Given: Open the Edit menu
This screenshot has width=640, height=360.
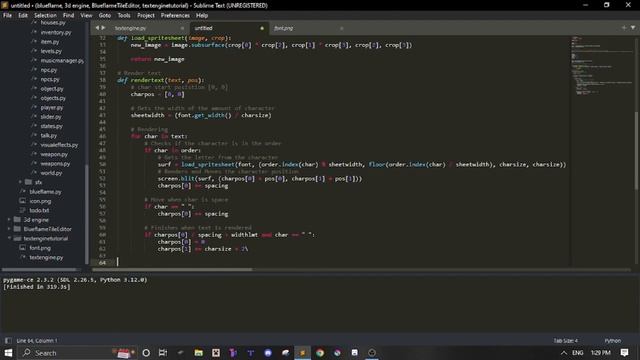Looking at the screenshot, I should [x=23, y=16].
